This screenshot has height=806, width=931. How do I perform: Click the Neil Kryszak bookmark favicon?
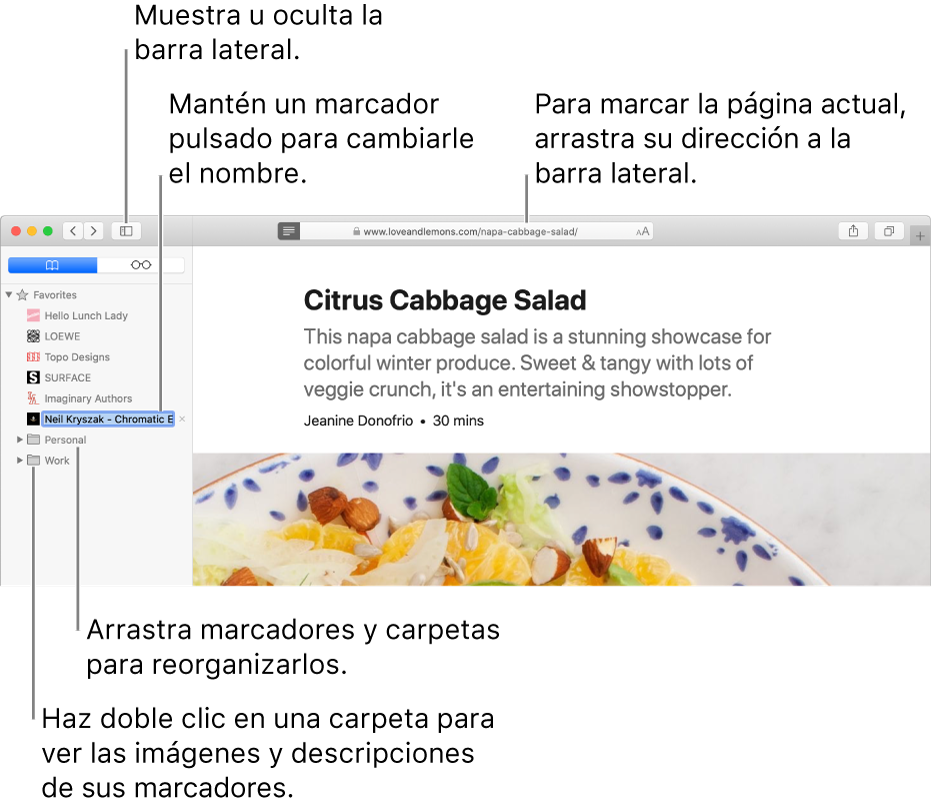(33, 419)
